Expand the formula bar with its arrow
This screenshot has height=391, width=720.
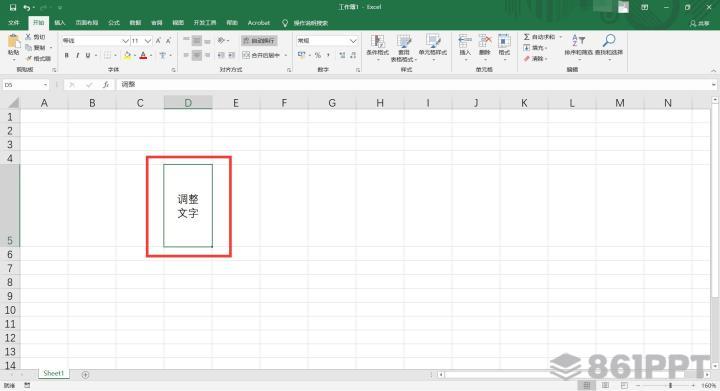tap(714, 85)
